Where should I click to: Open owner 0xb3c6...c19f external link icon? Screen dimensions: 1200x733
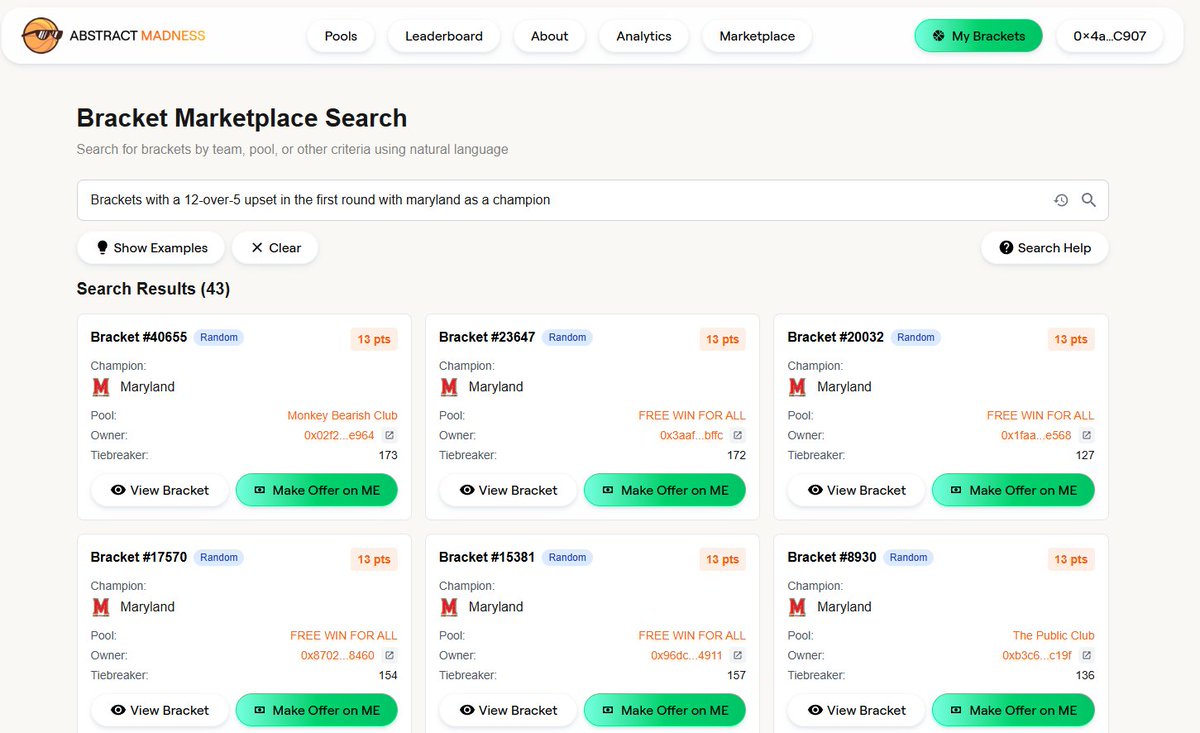1087,655
